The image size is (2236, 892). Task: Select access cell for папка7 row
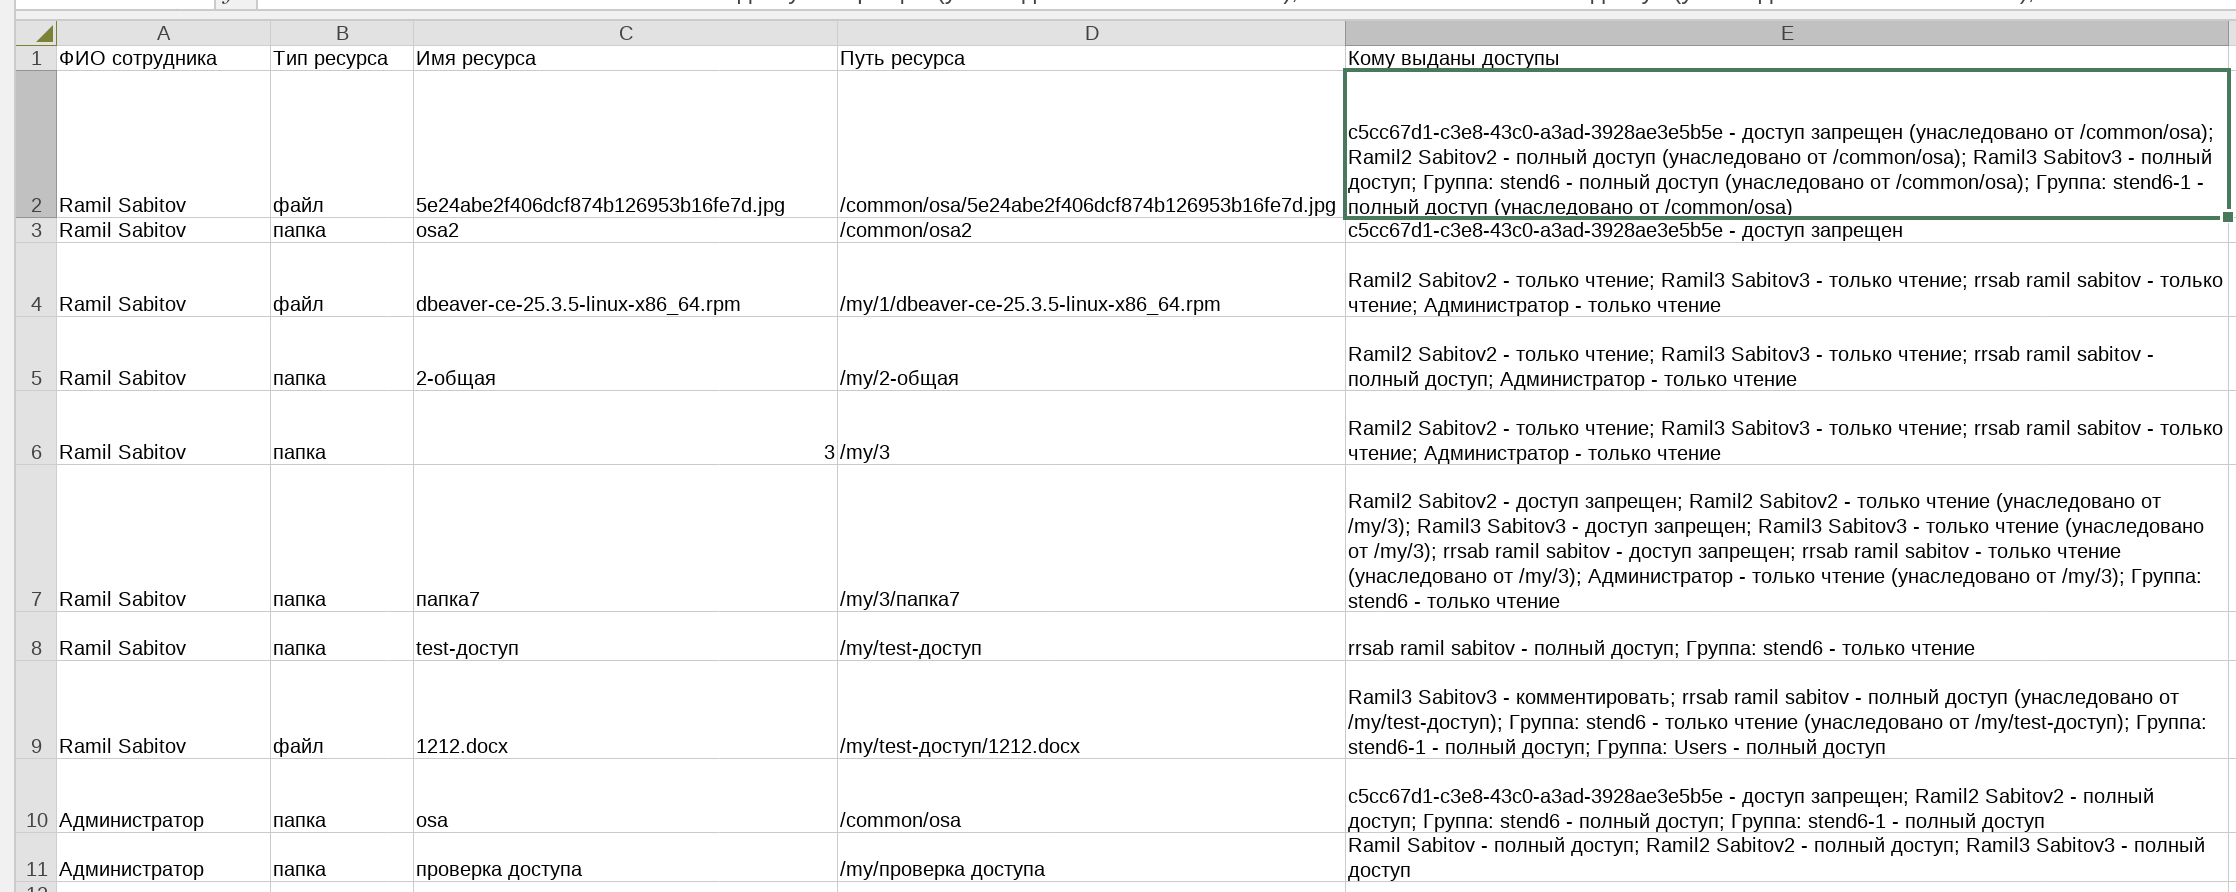1787,538
